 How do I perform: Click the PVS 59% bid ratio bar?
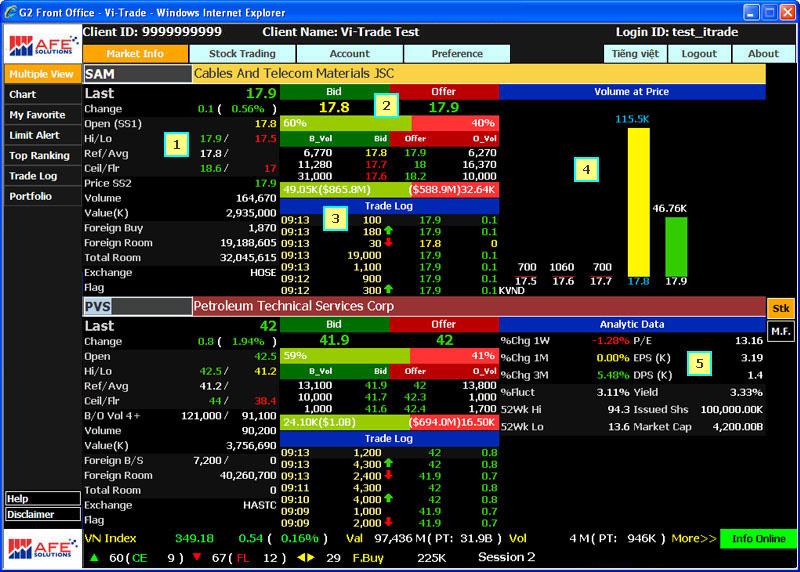pos(345,356)
